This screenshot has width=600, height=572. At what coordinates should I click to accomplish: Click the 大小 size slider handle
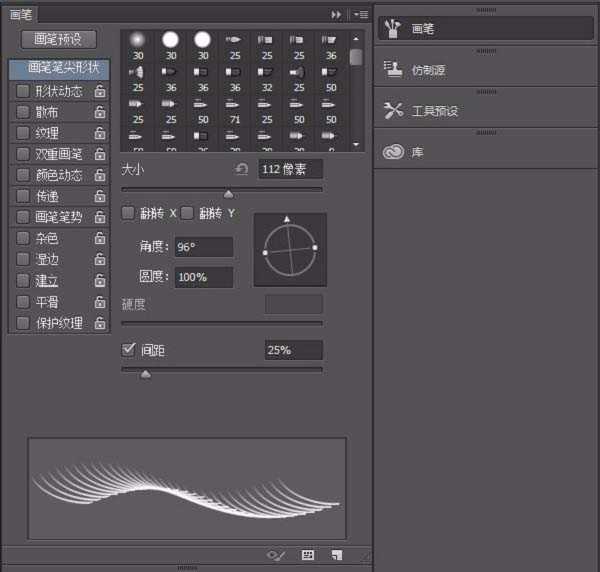coord(228,194)
